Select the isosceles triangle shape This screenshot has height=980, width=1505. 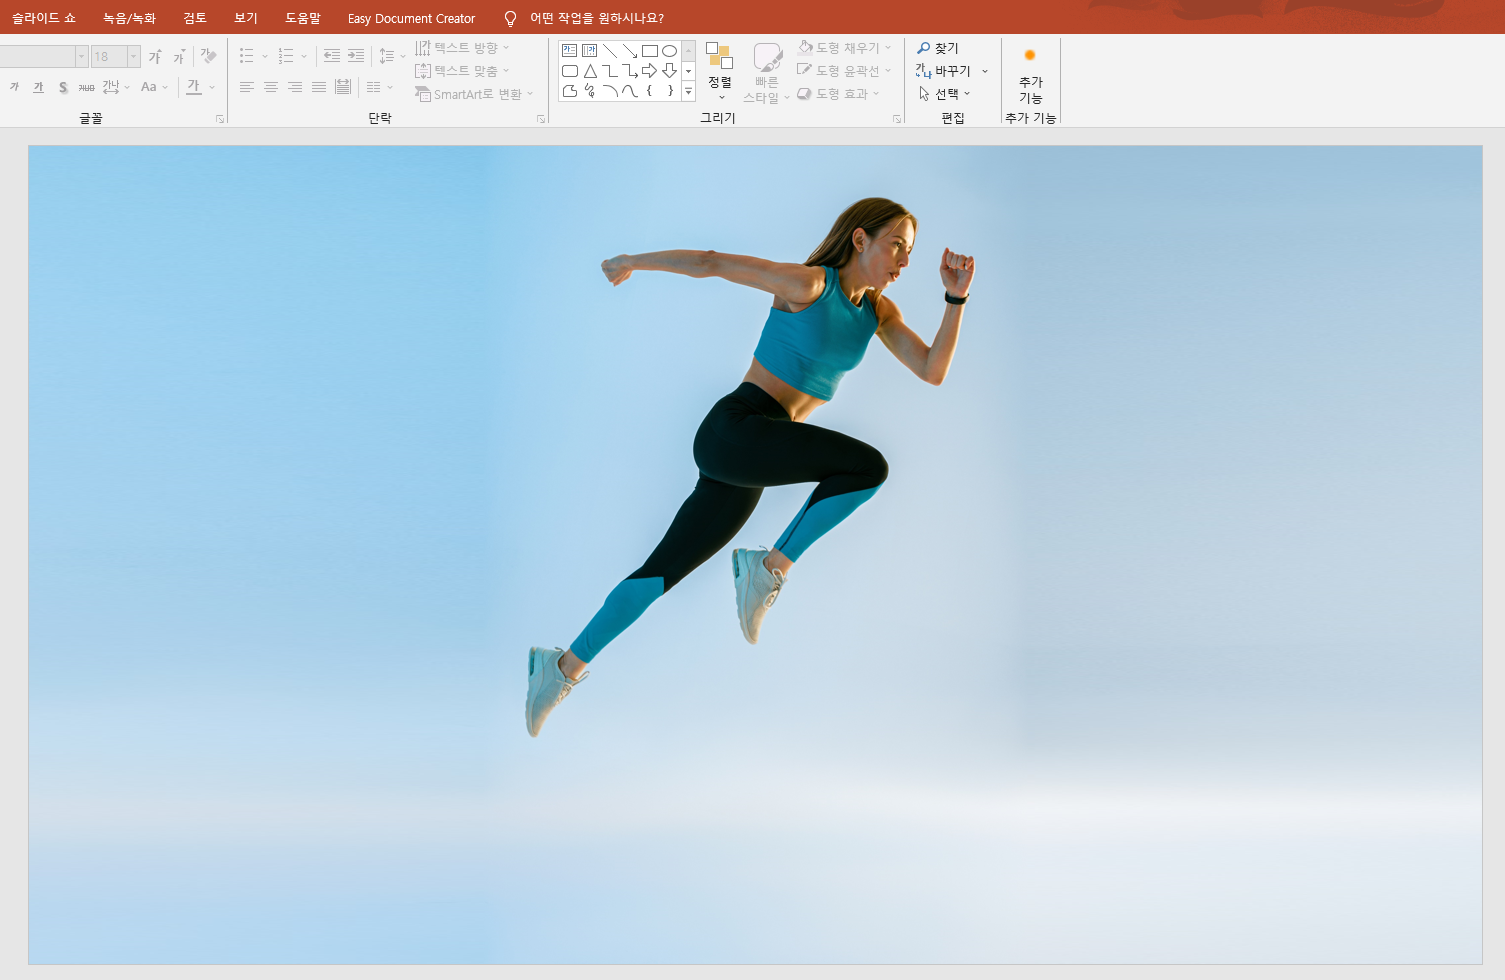click(590, 71)
